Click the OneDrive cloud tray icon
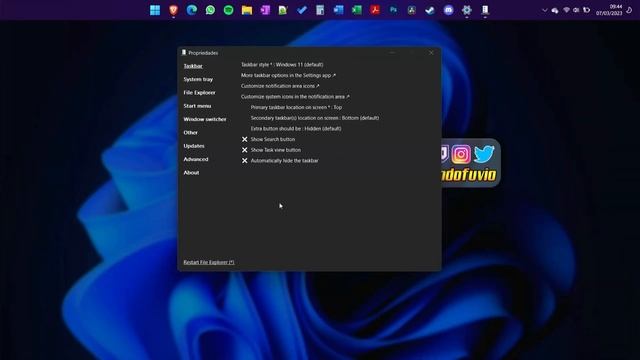This screenshot has height=360, width=640. tap(555, 11)
